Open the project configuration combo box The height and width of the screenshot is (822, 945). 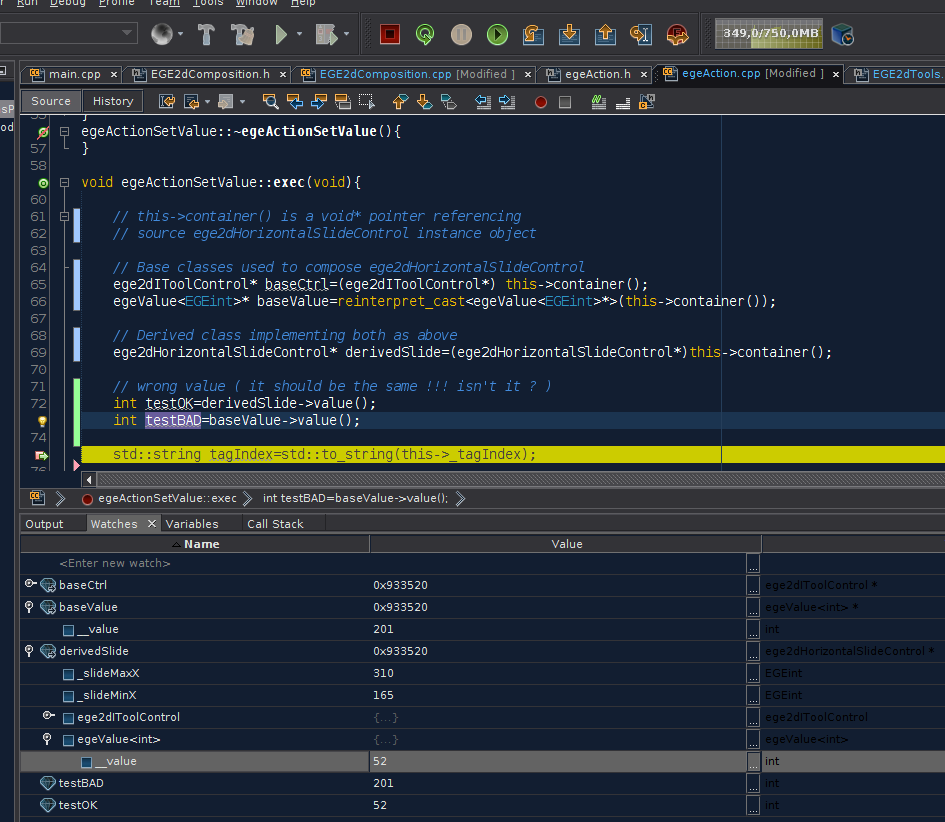68,33
